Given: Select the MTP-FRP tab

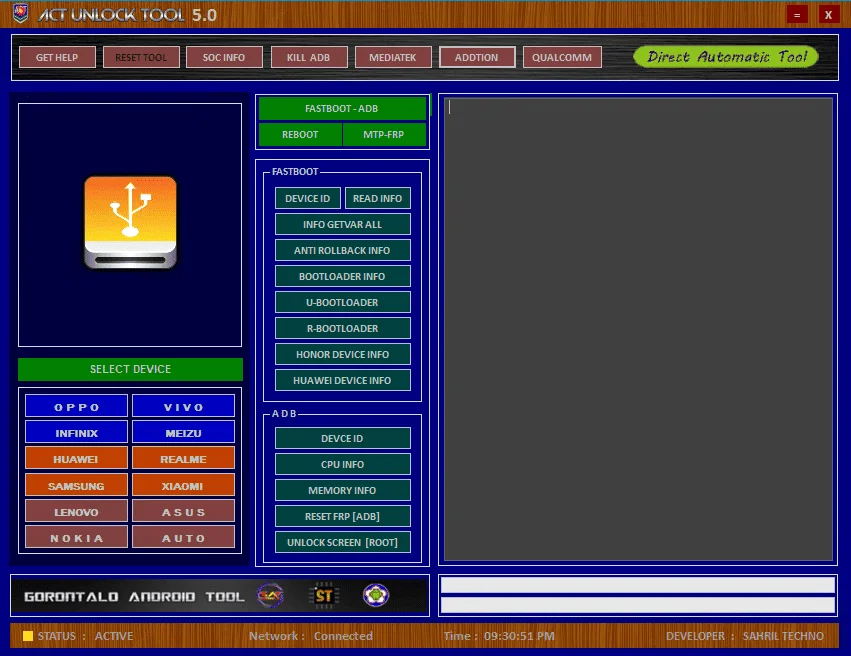Looking at the screenshot, I should click(x=384, y=135).
